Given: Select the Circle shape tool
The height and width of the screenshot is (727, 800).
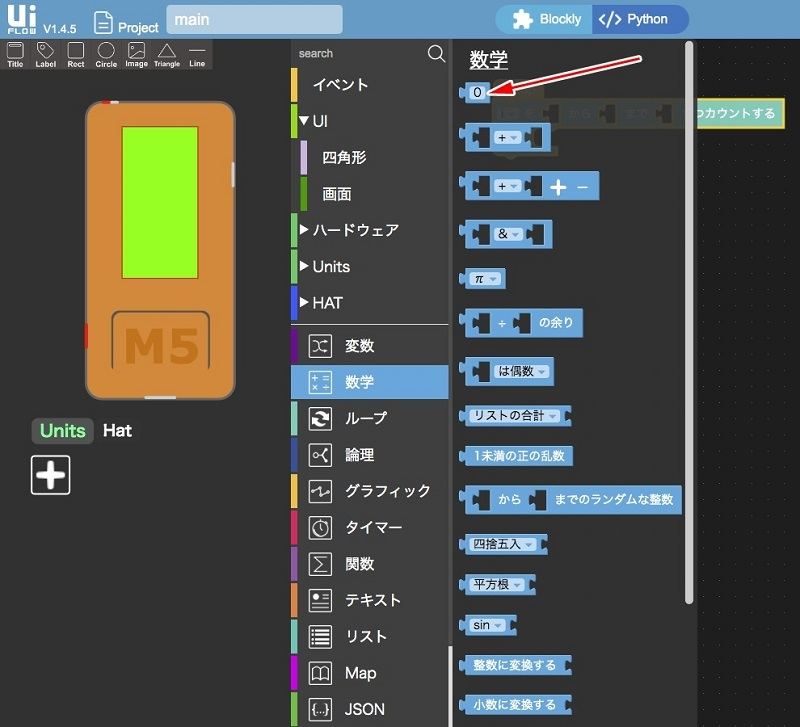Looking at the screenshot, I should [106, 54].
